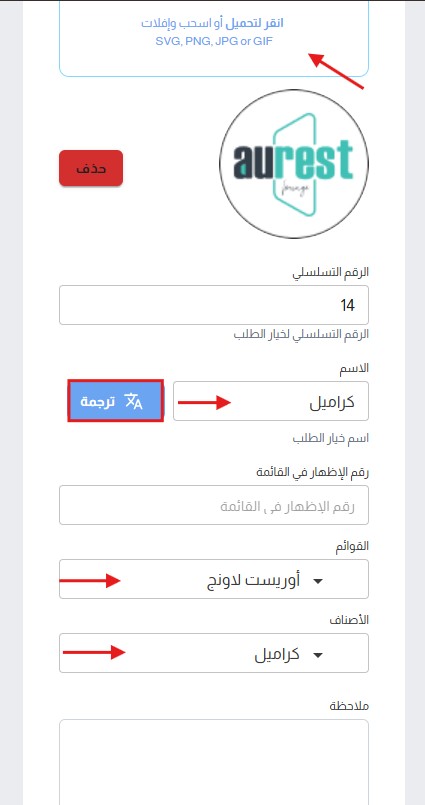425x805 pixels.
Task: Click the انقر لتحميل upload link text
Action: (255, 23)
